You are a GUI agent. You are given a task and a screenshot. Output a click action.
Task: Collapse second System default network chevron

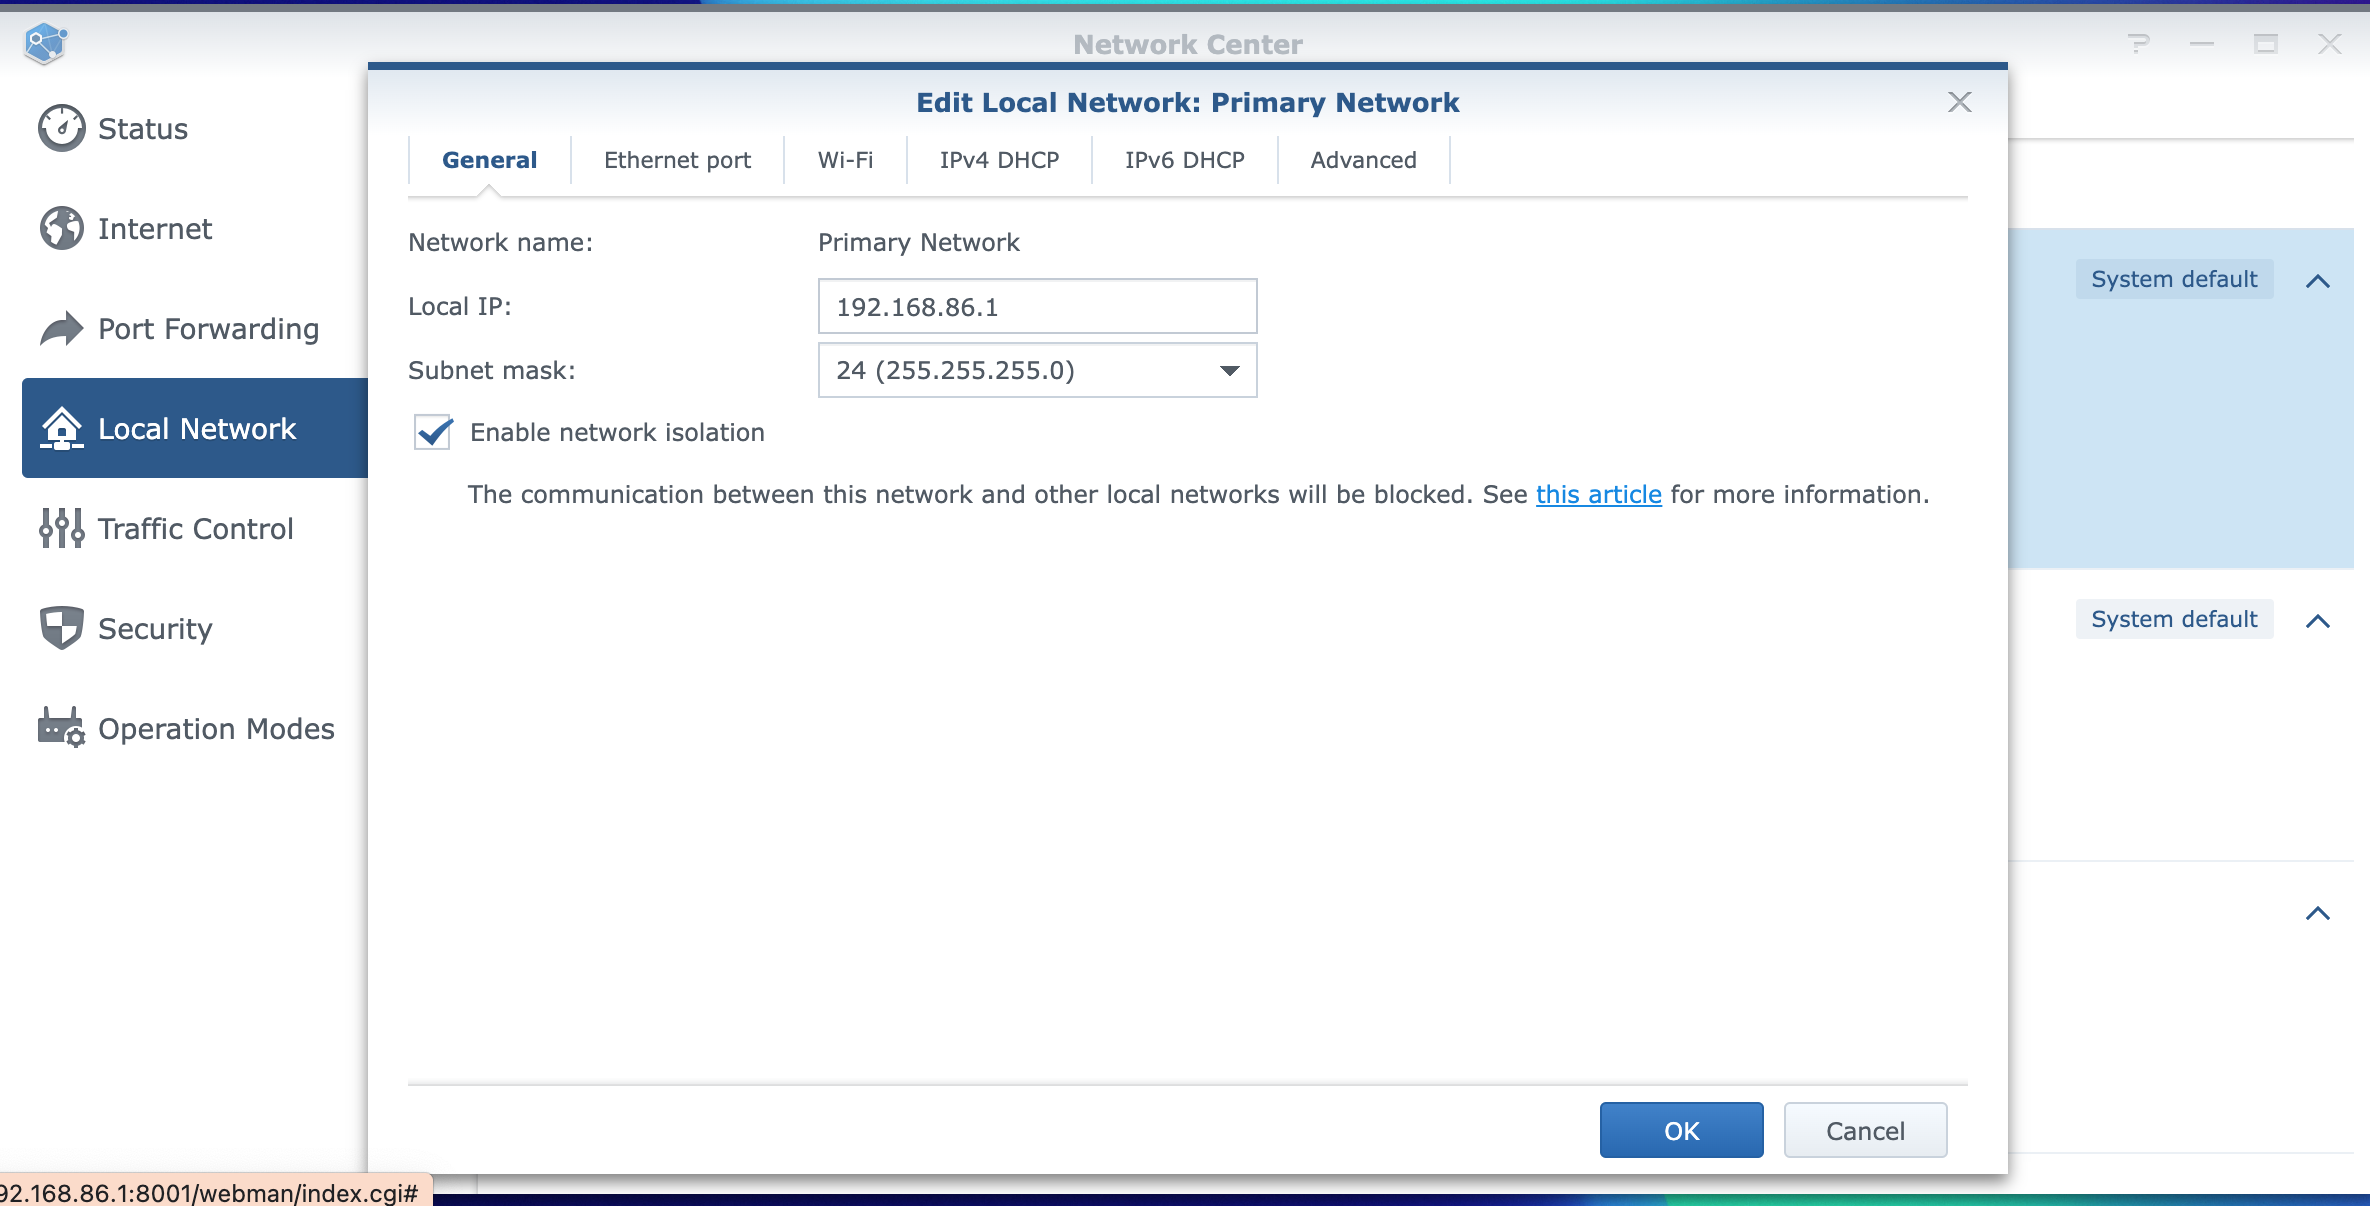[x=2317, y=621]
